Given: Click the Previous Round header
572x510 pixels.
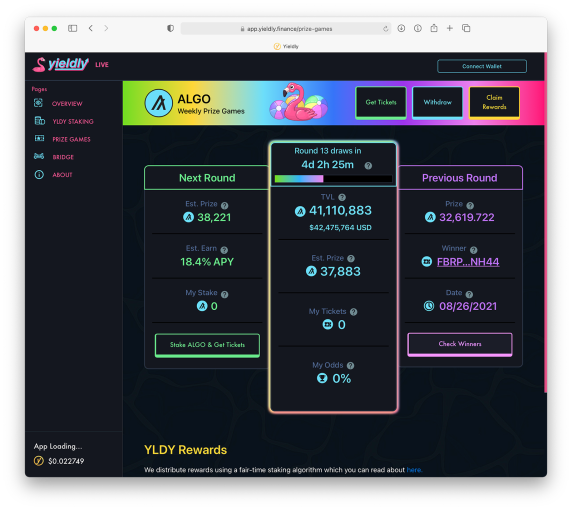Looking at the screenshot, I should [460, 178].
